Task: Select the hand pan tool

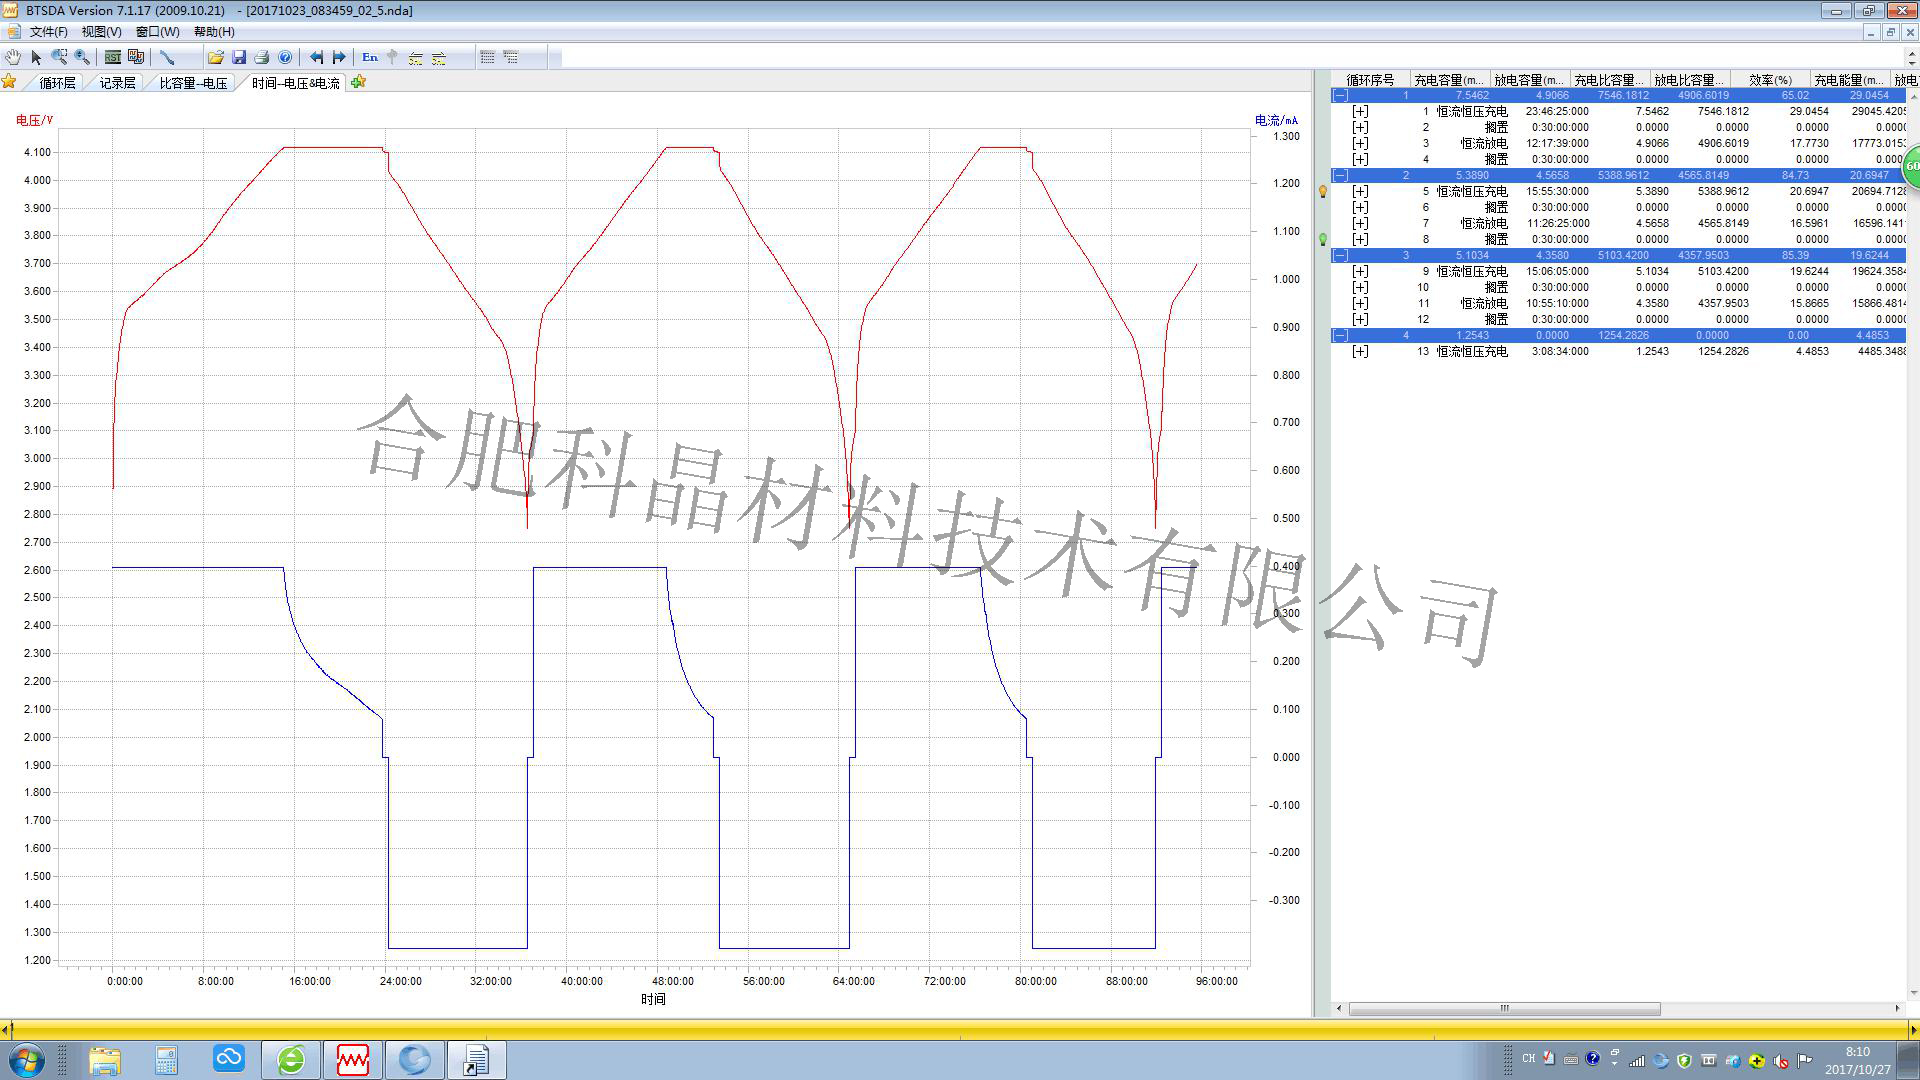Action: tap(12, 57)
